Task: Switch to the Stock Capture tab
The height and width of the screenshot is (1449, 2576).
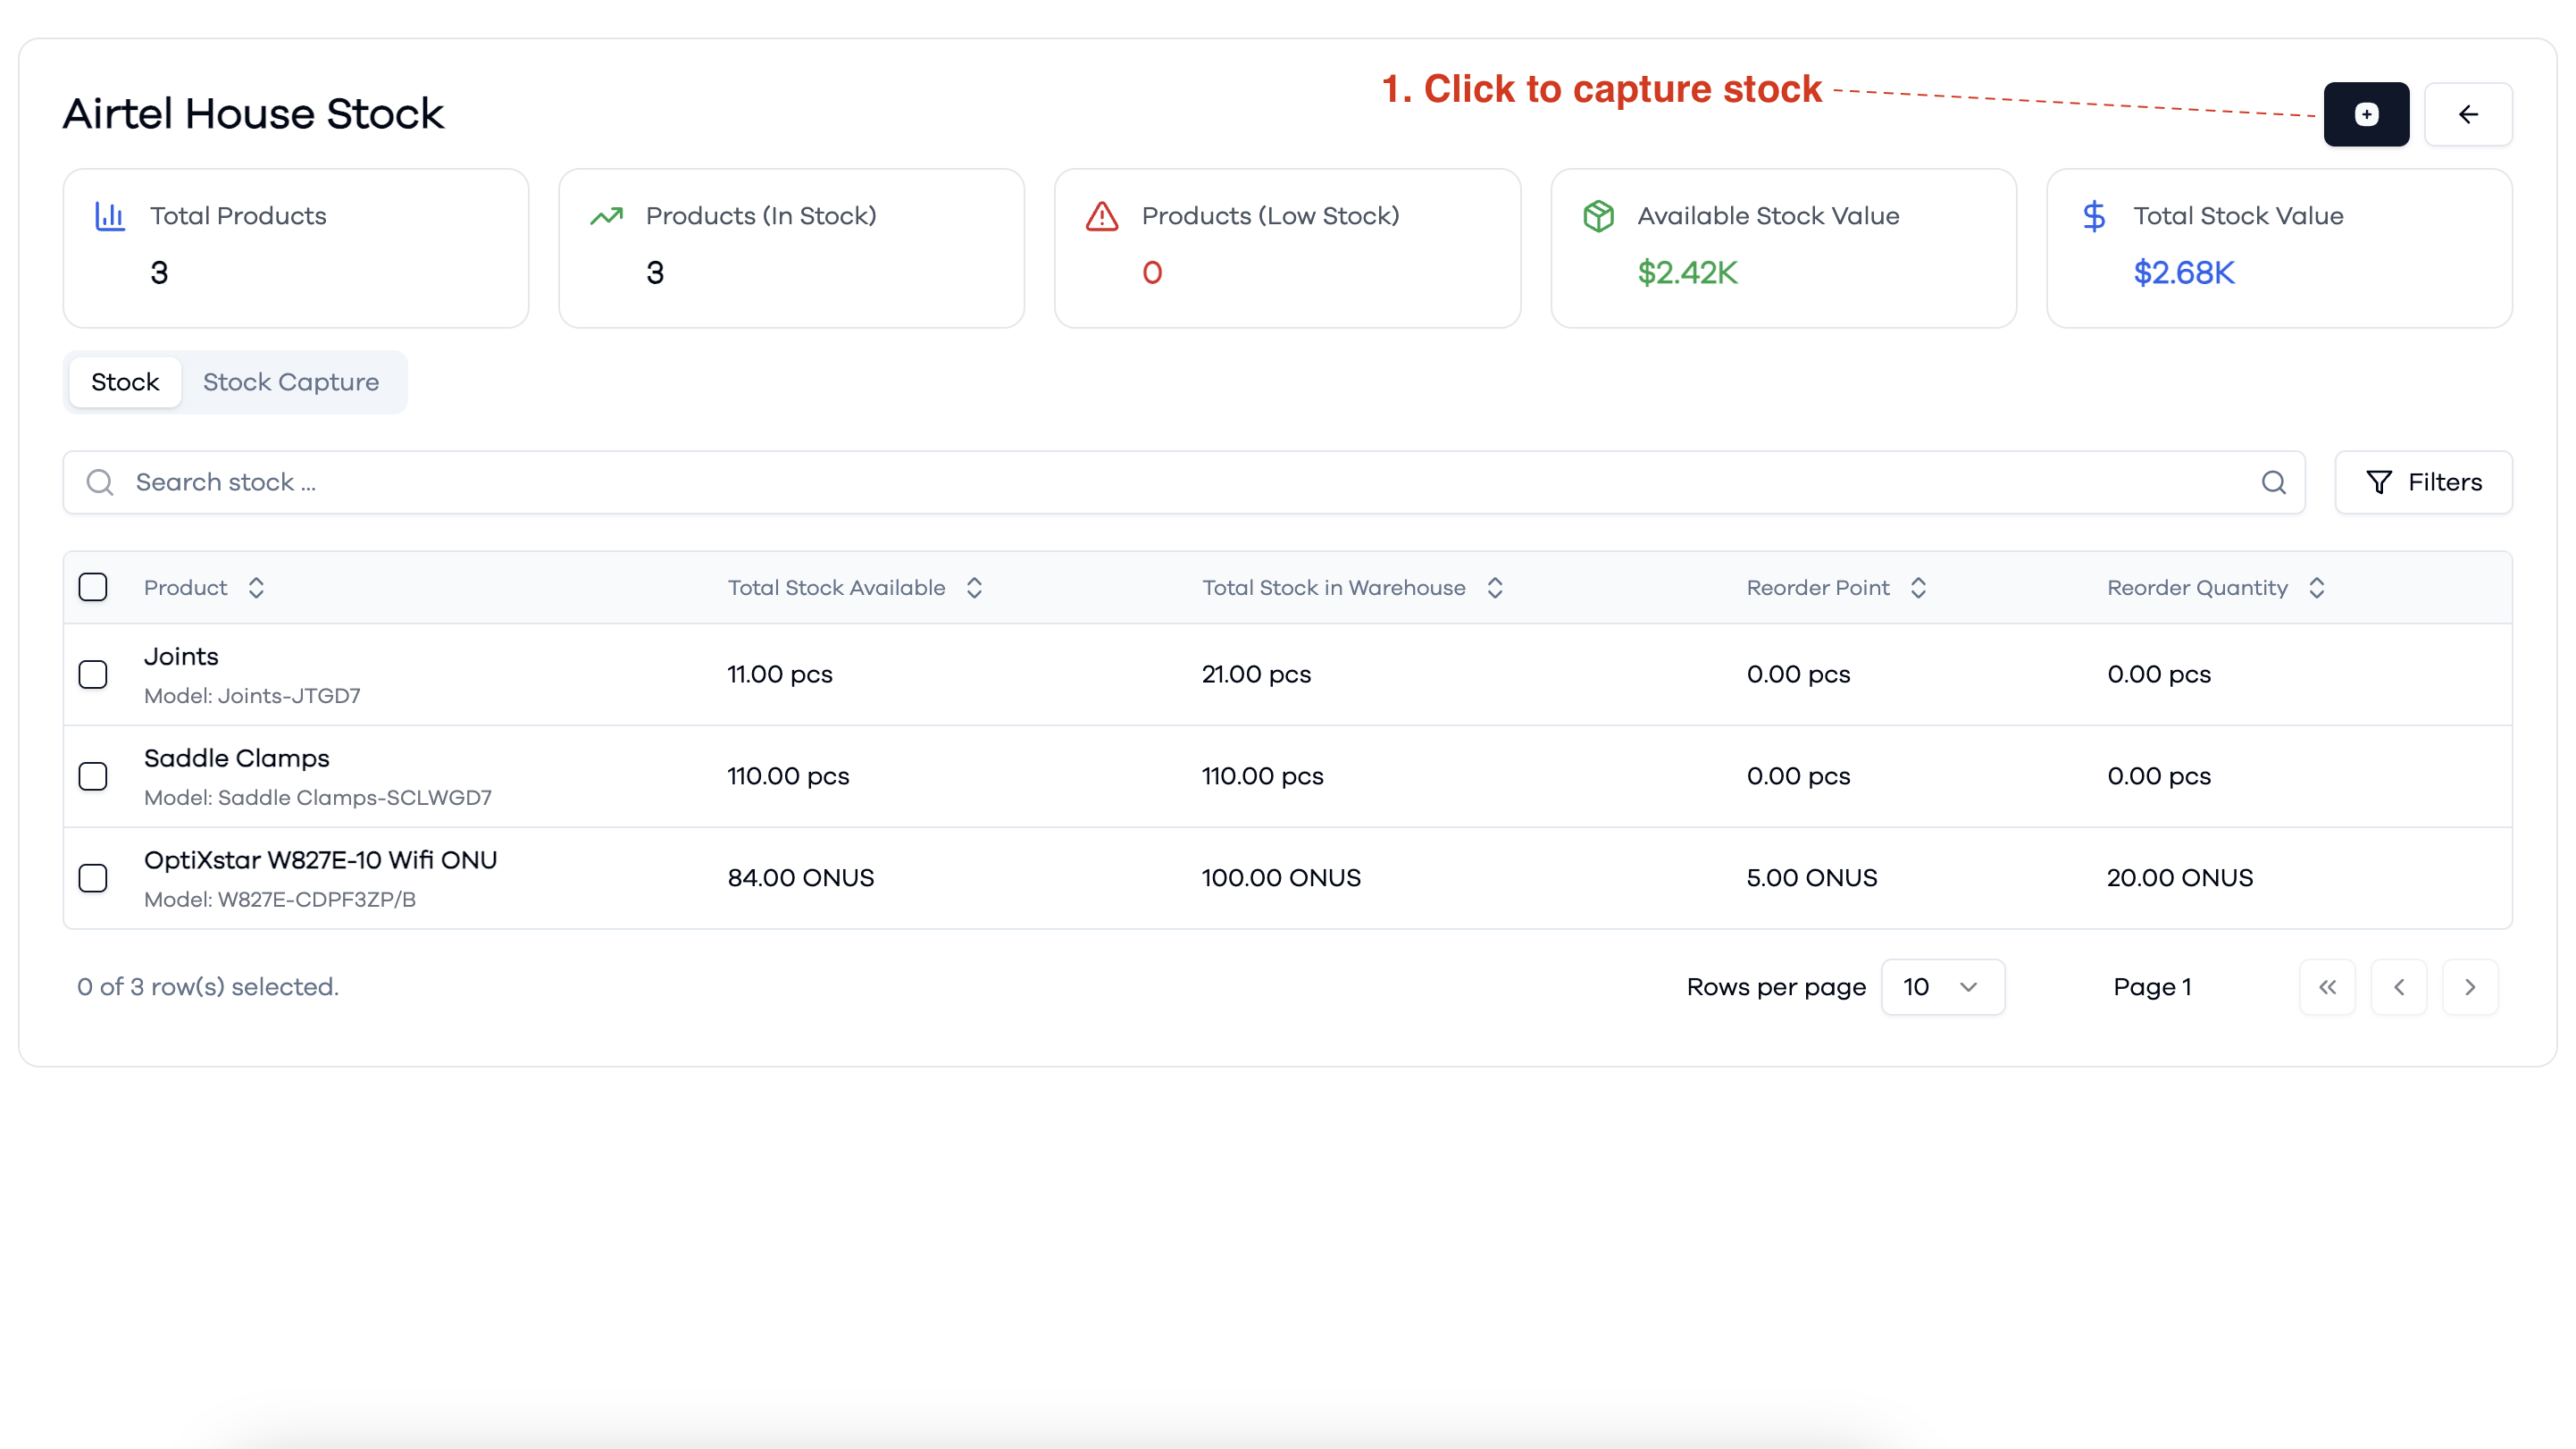Action: [x=291, y=382]
